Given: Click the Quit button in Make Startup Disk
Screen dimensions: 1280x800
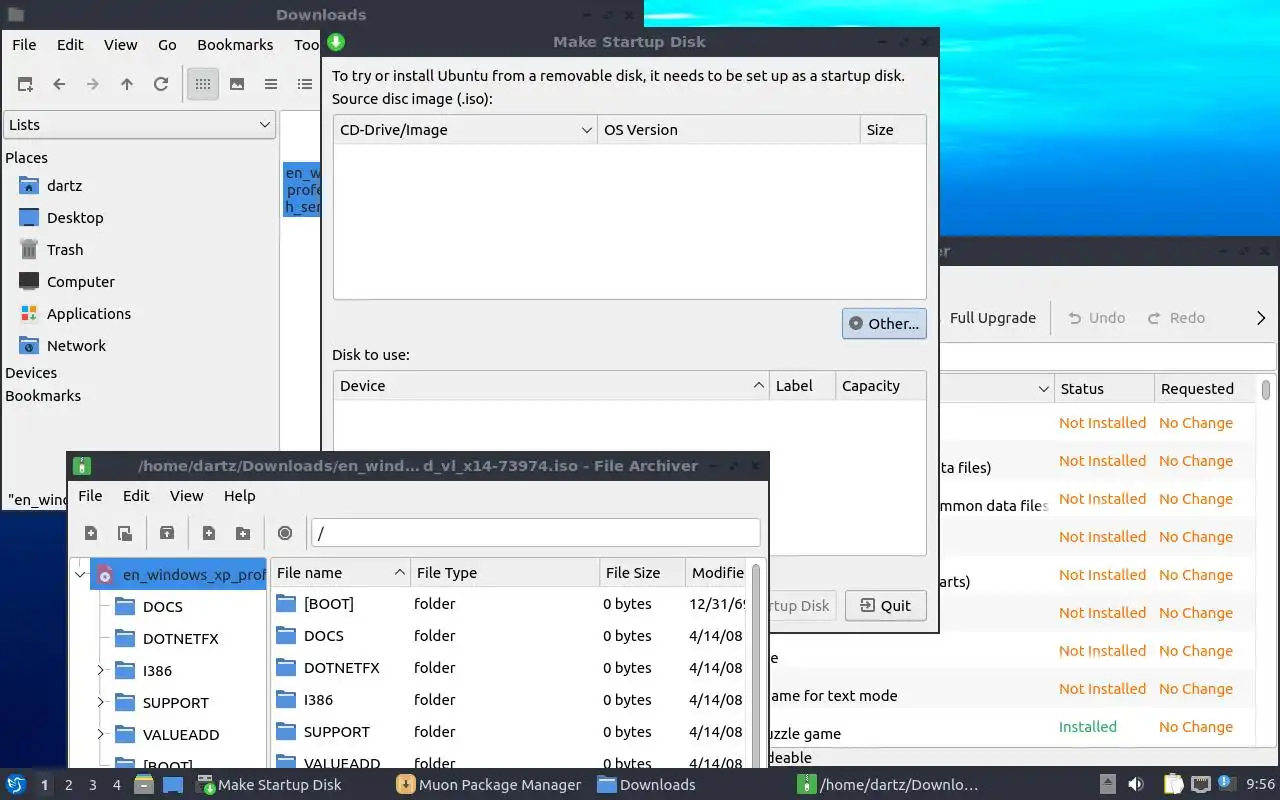Looking at the screenshot, I should [885, 605].
